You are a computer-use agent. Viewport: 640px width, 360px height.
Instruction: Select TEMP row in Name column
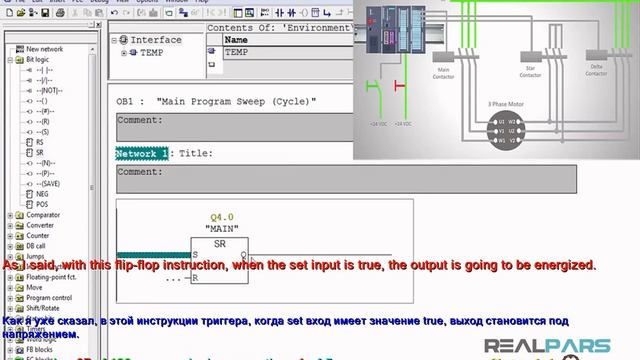288,52
